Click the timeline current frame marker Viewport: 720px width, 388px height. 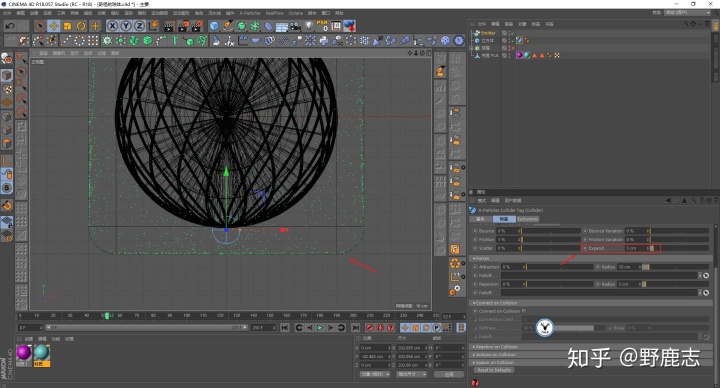(x=107, y=316)
